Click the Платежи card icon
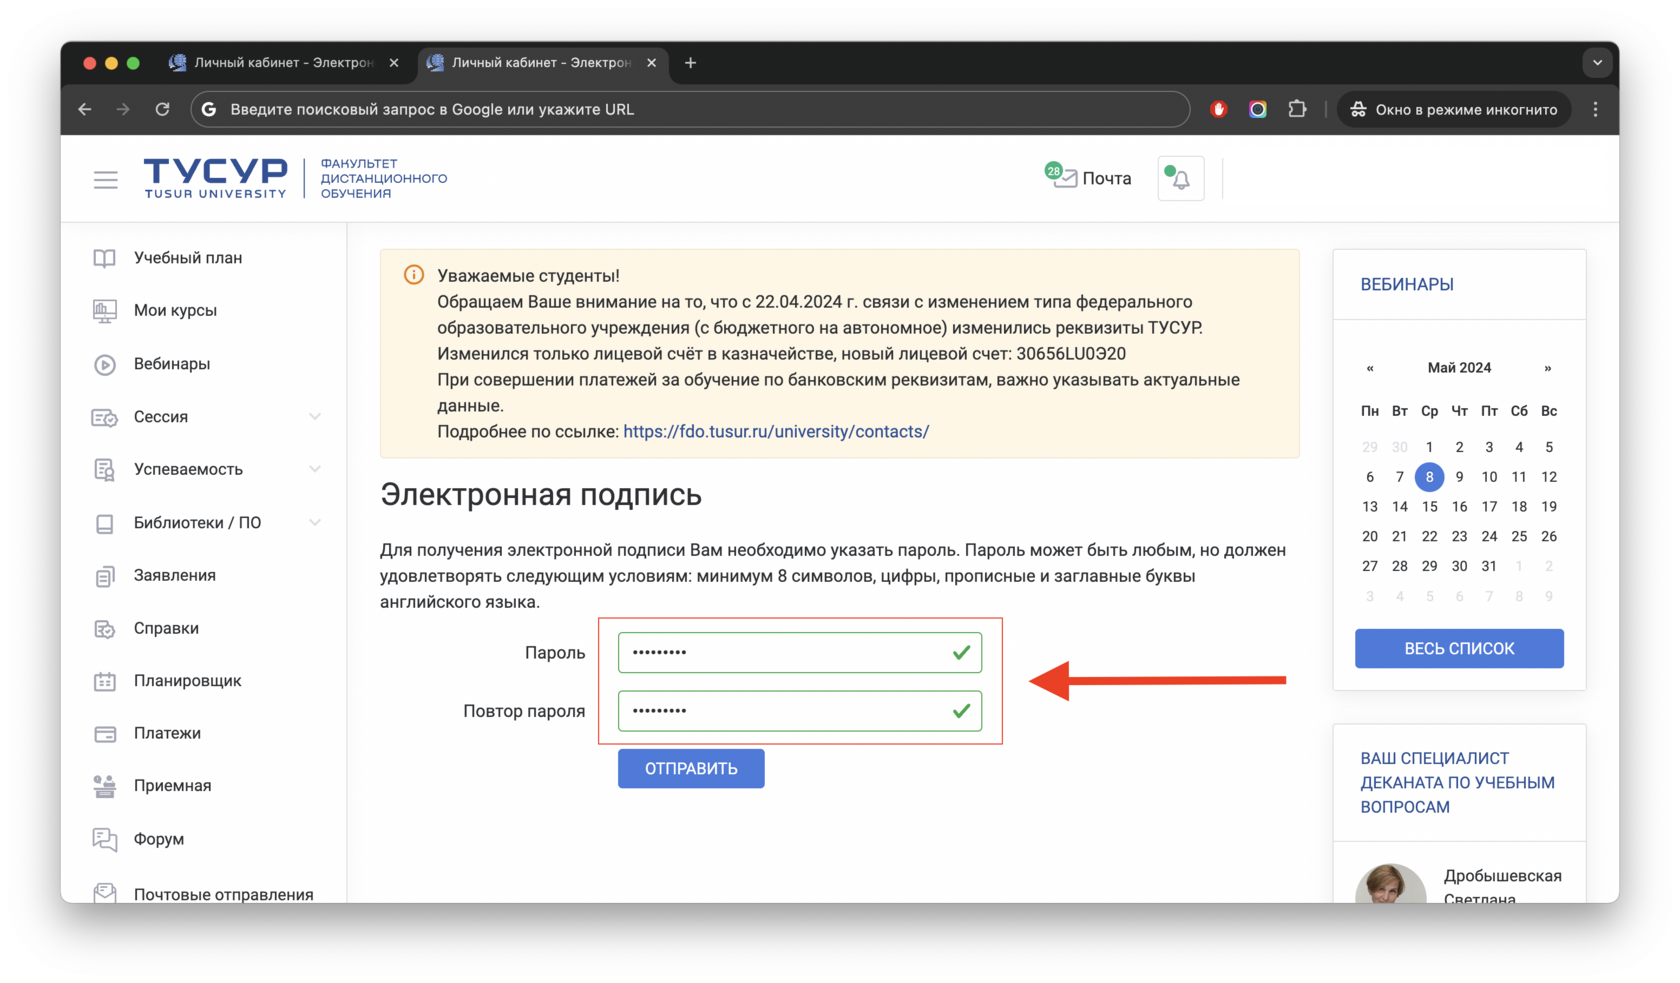The width and height of the screenshot is (1680, 983). [105, 733]
